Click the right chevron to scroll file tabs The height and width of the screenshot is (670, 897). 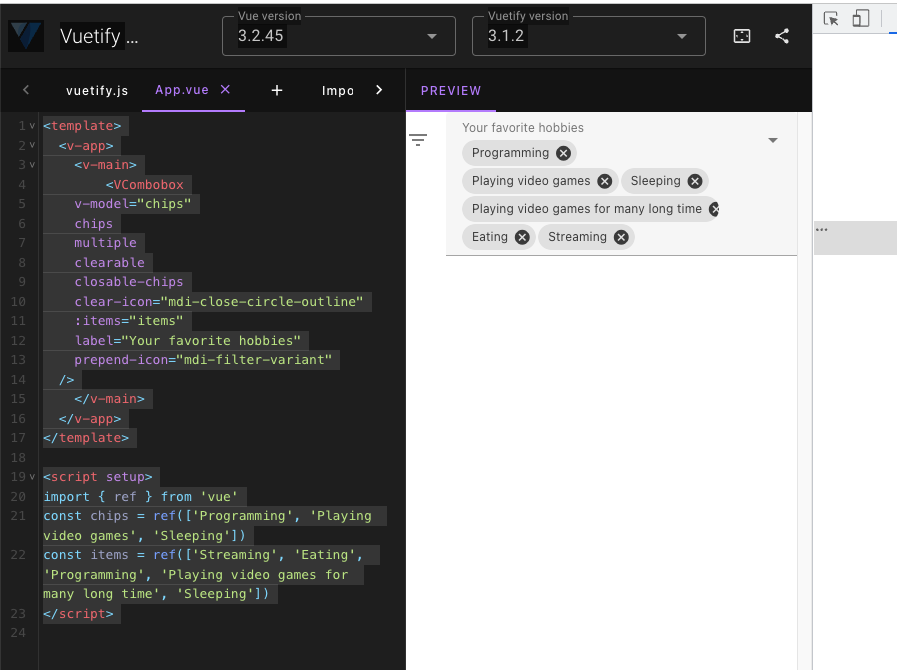click(x=378, y=90)
